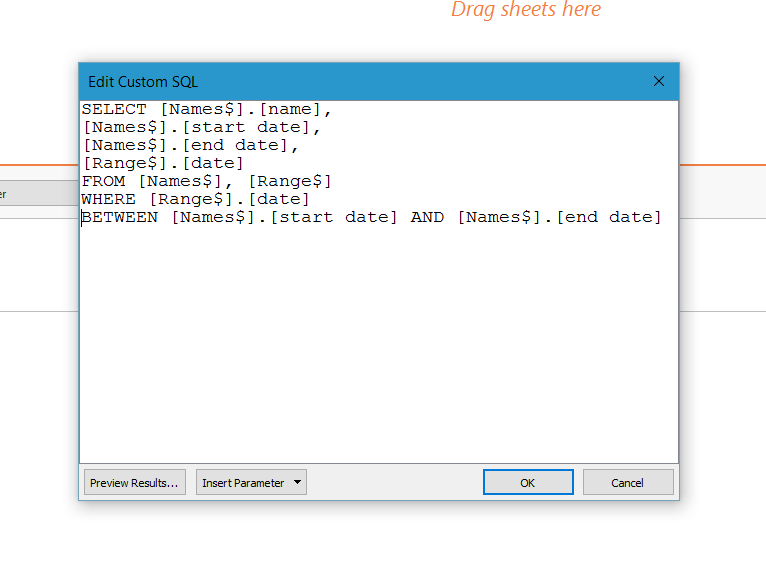Click the [Names$].[start date], line
This screenshot has height=579, width=766.
201,128
